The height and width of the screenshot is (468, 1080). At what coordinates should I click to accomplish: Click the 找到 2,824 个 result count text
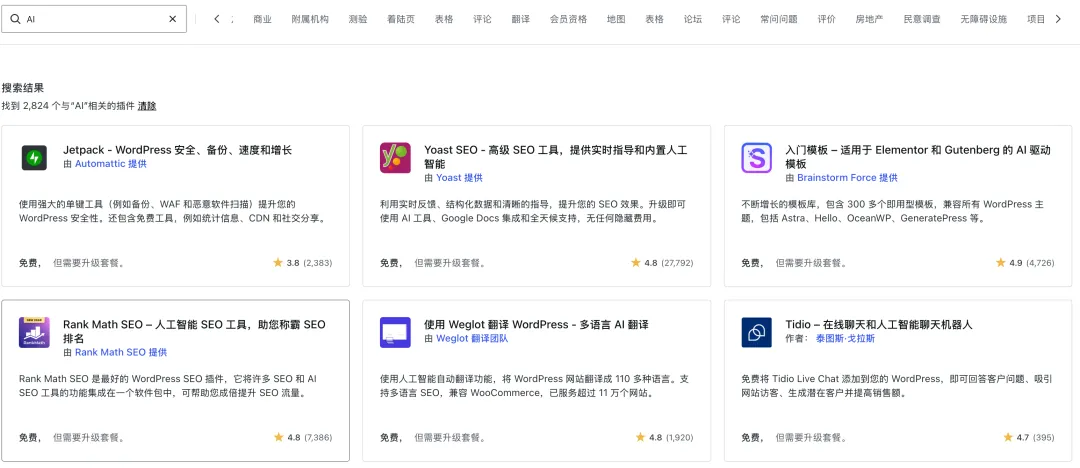(68, 106)
